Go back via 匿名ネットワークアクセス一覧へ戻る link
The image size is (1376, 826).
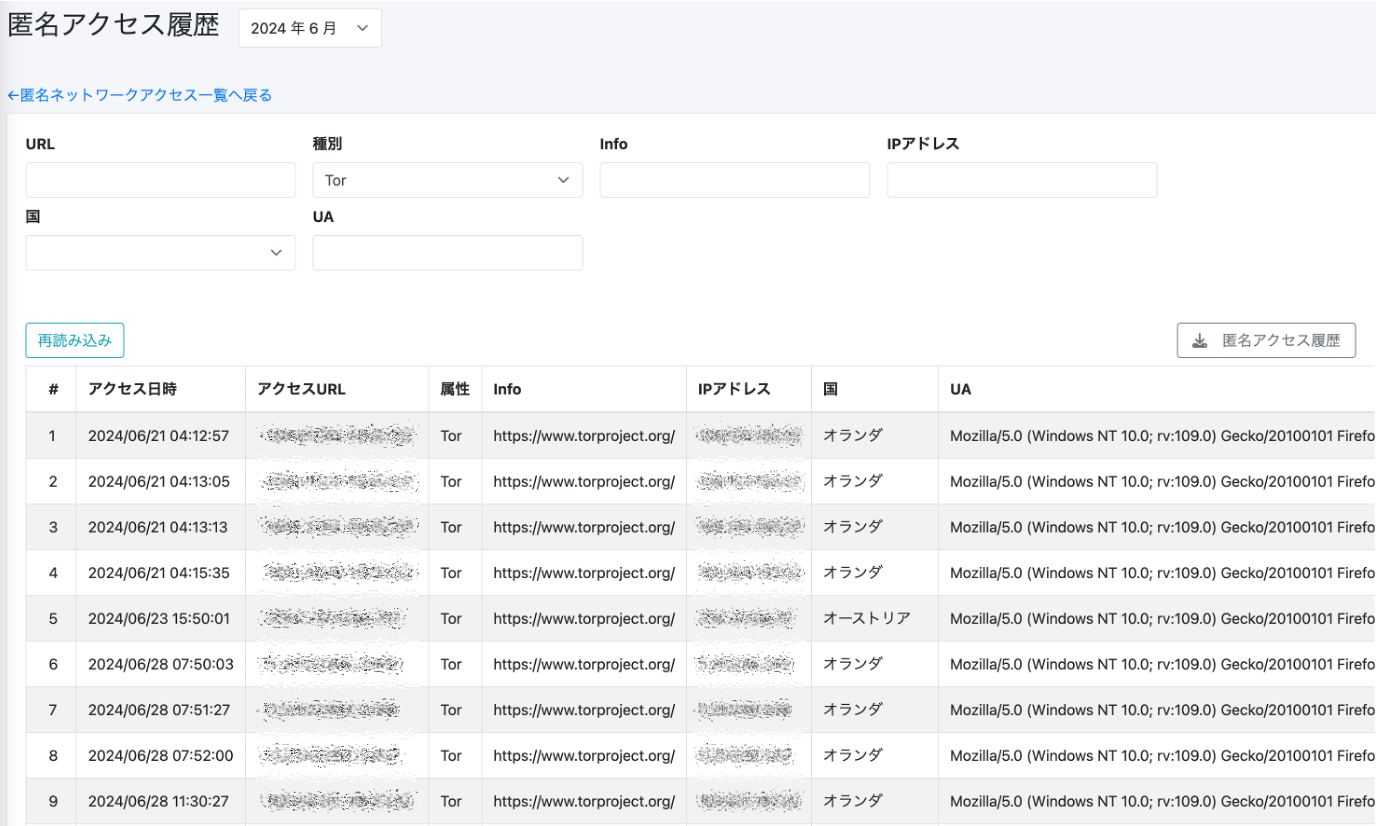(x=140, y=95)
